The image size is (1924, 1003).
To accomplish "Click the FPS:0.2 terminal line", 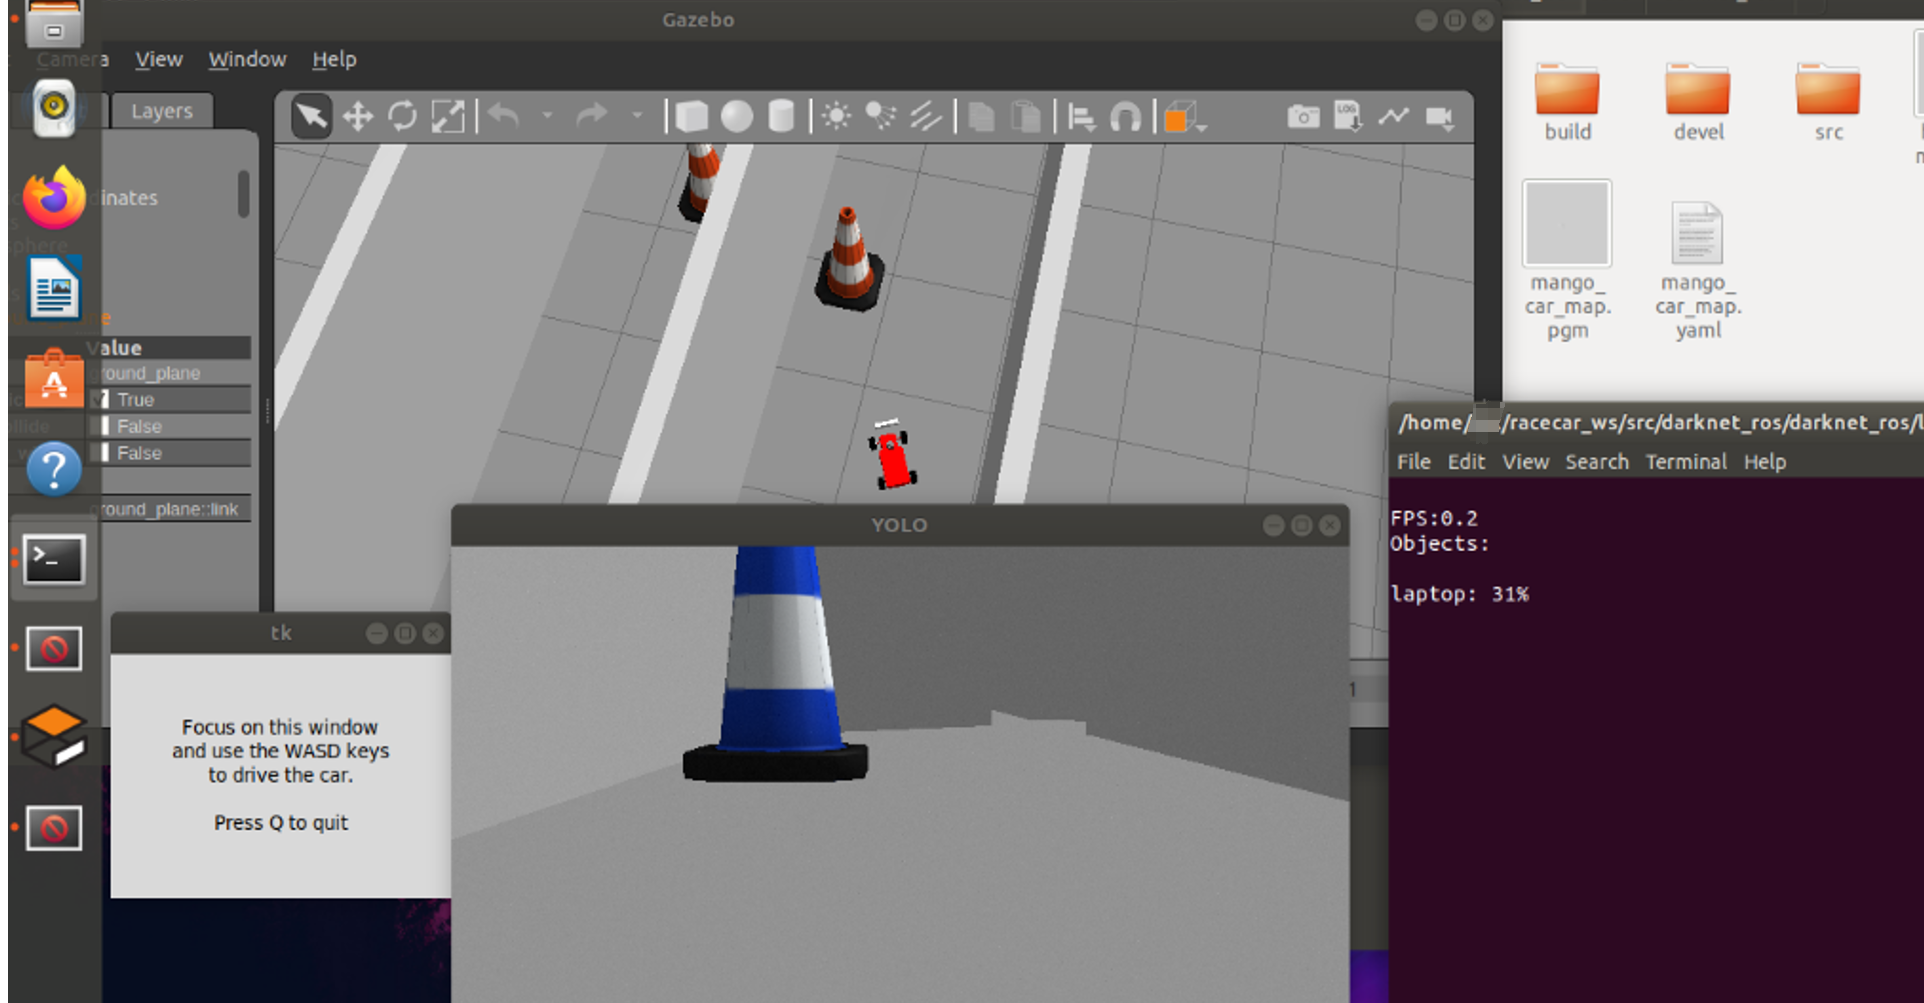I will tap(1433, 518).
